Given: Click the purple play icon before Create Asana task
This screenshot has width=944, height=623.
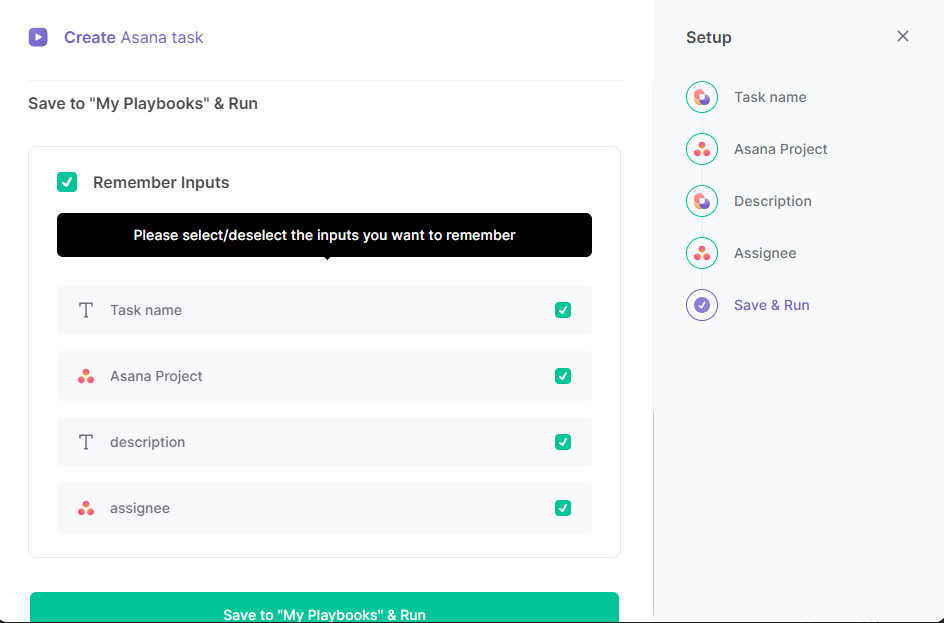Looking at the screenshot, I should click(x=38, y=37).
